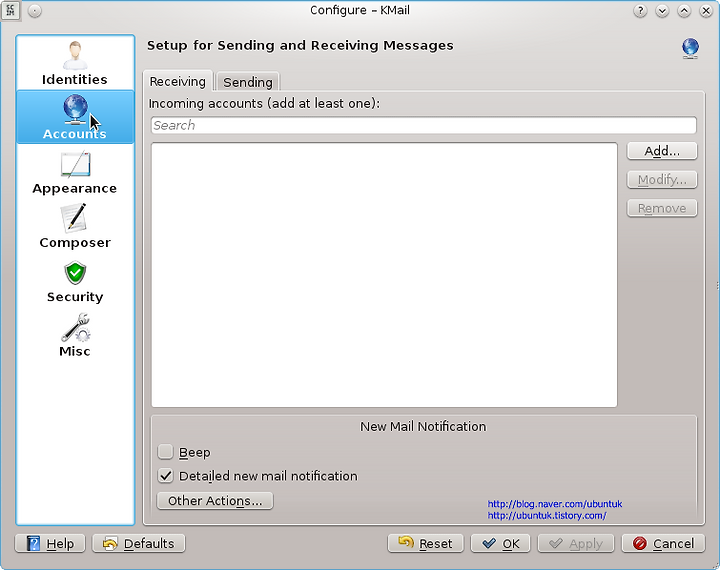
Task: Click the title bar pin-on-desktops button
Action: [34, 11]
